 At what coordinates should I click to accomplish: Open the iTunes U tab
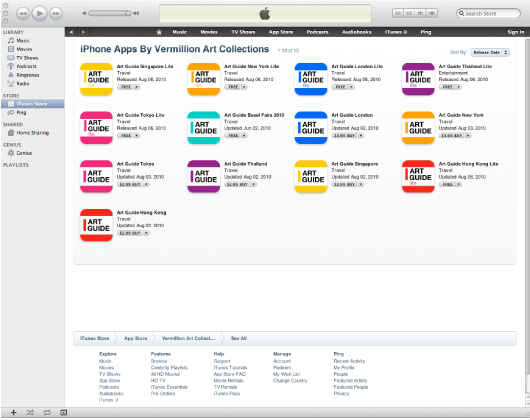click(x=396, y=32)
